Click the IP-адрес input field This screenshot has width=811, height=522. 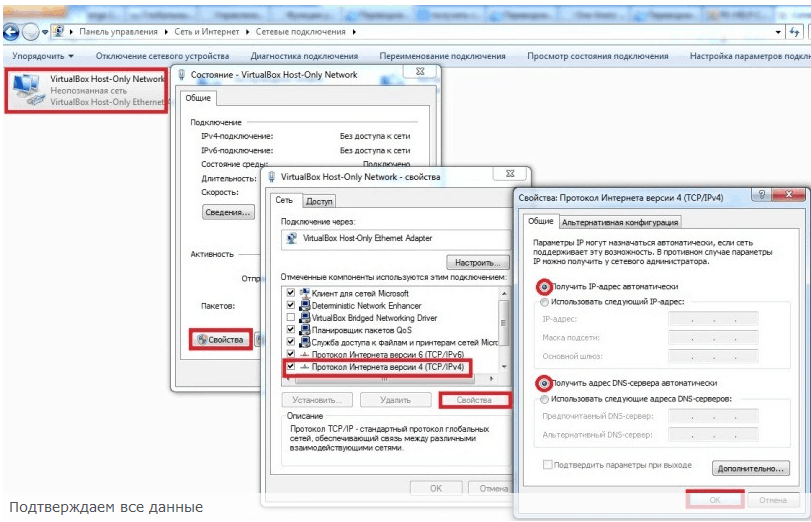(713, 319)
